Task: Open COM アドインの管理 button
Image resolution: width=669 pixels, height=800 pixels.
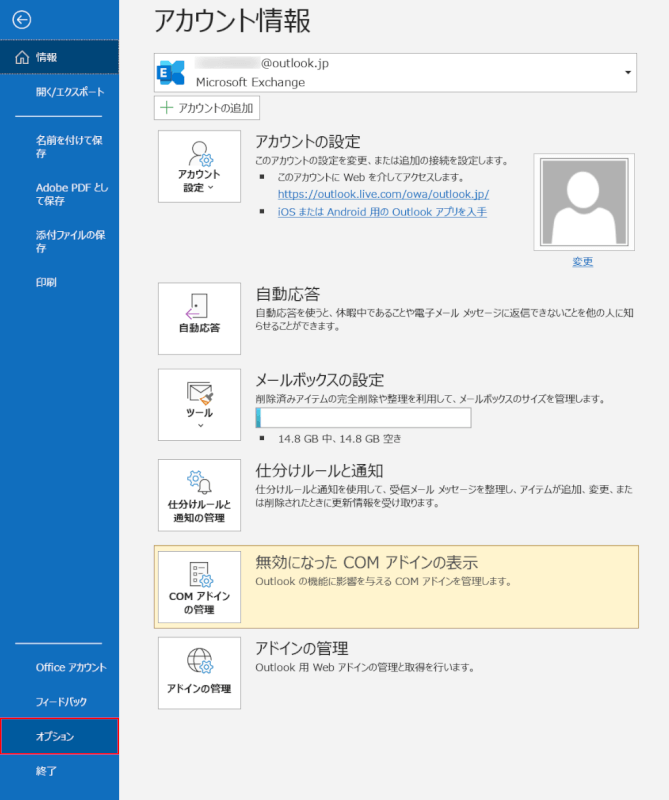Action: [x=199, y=588]
